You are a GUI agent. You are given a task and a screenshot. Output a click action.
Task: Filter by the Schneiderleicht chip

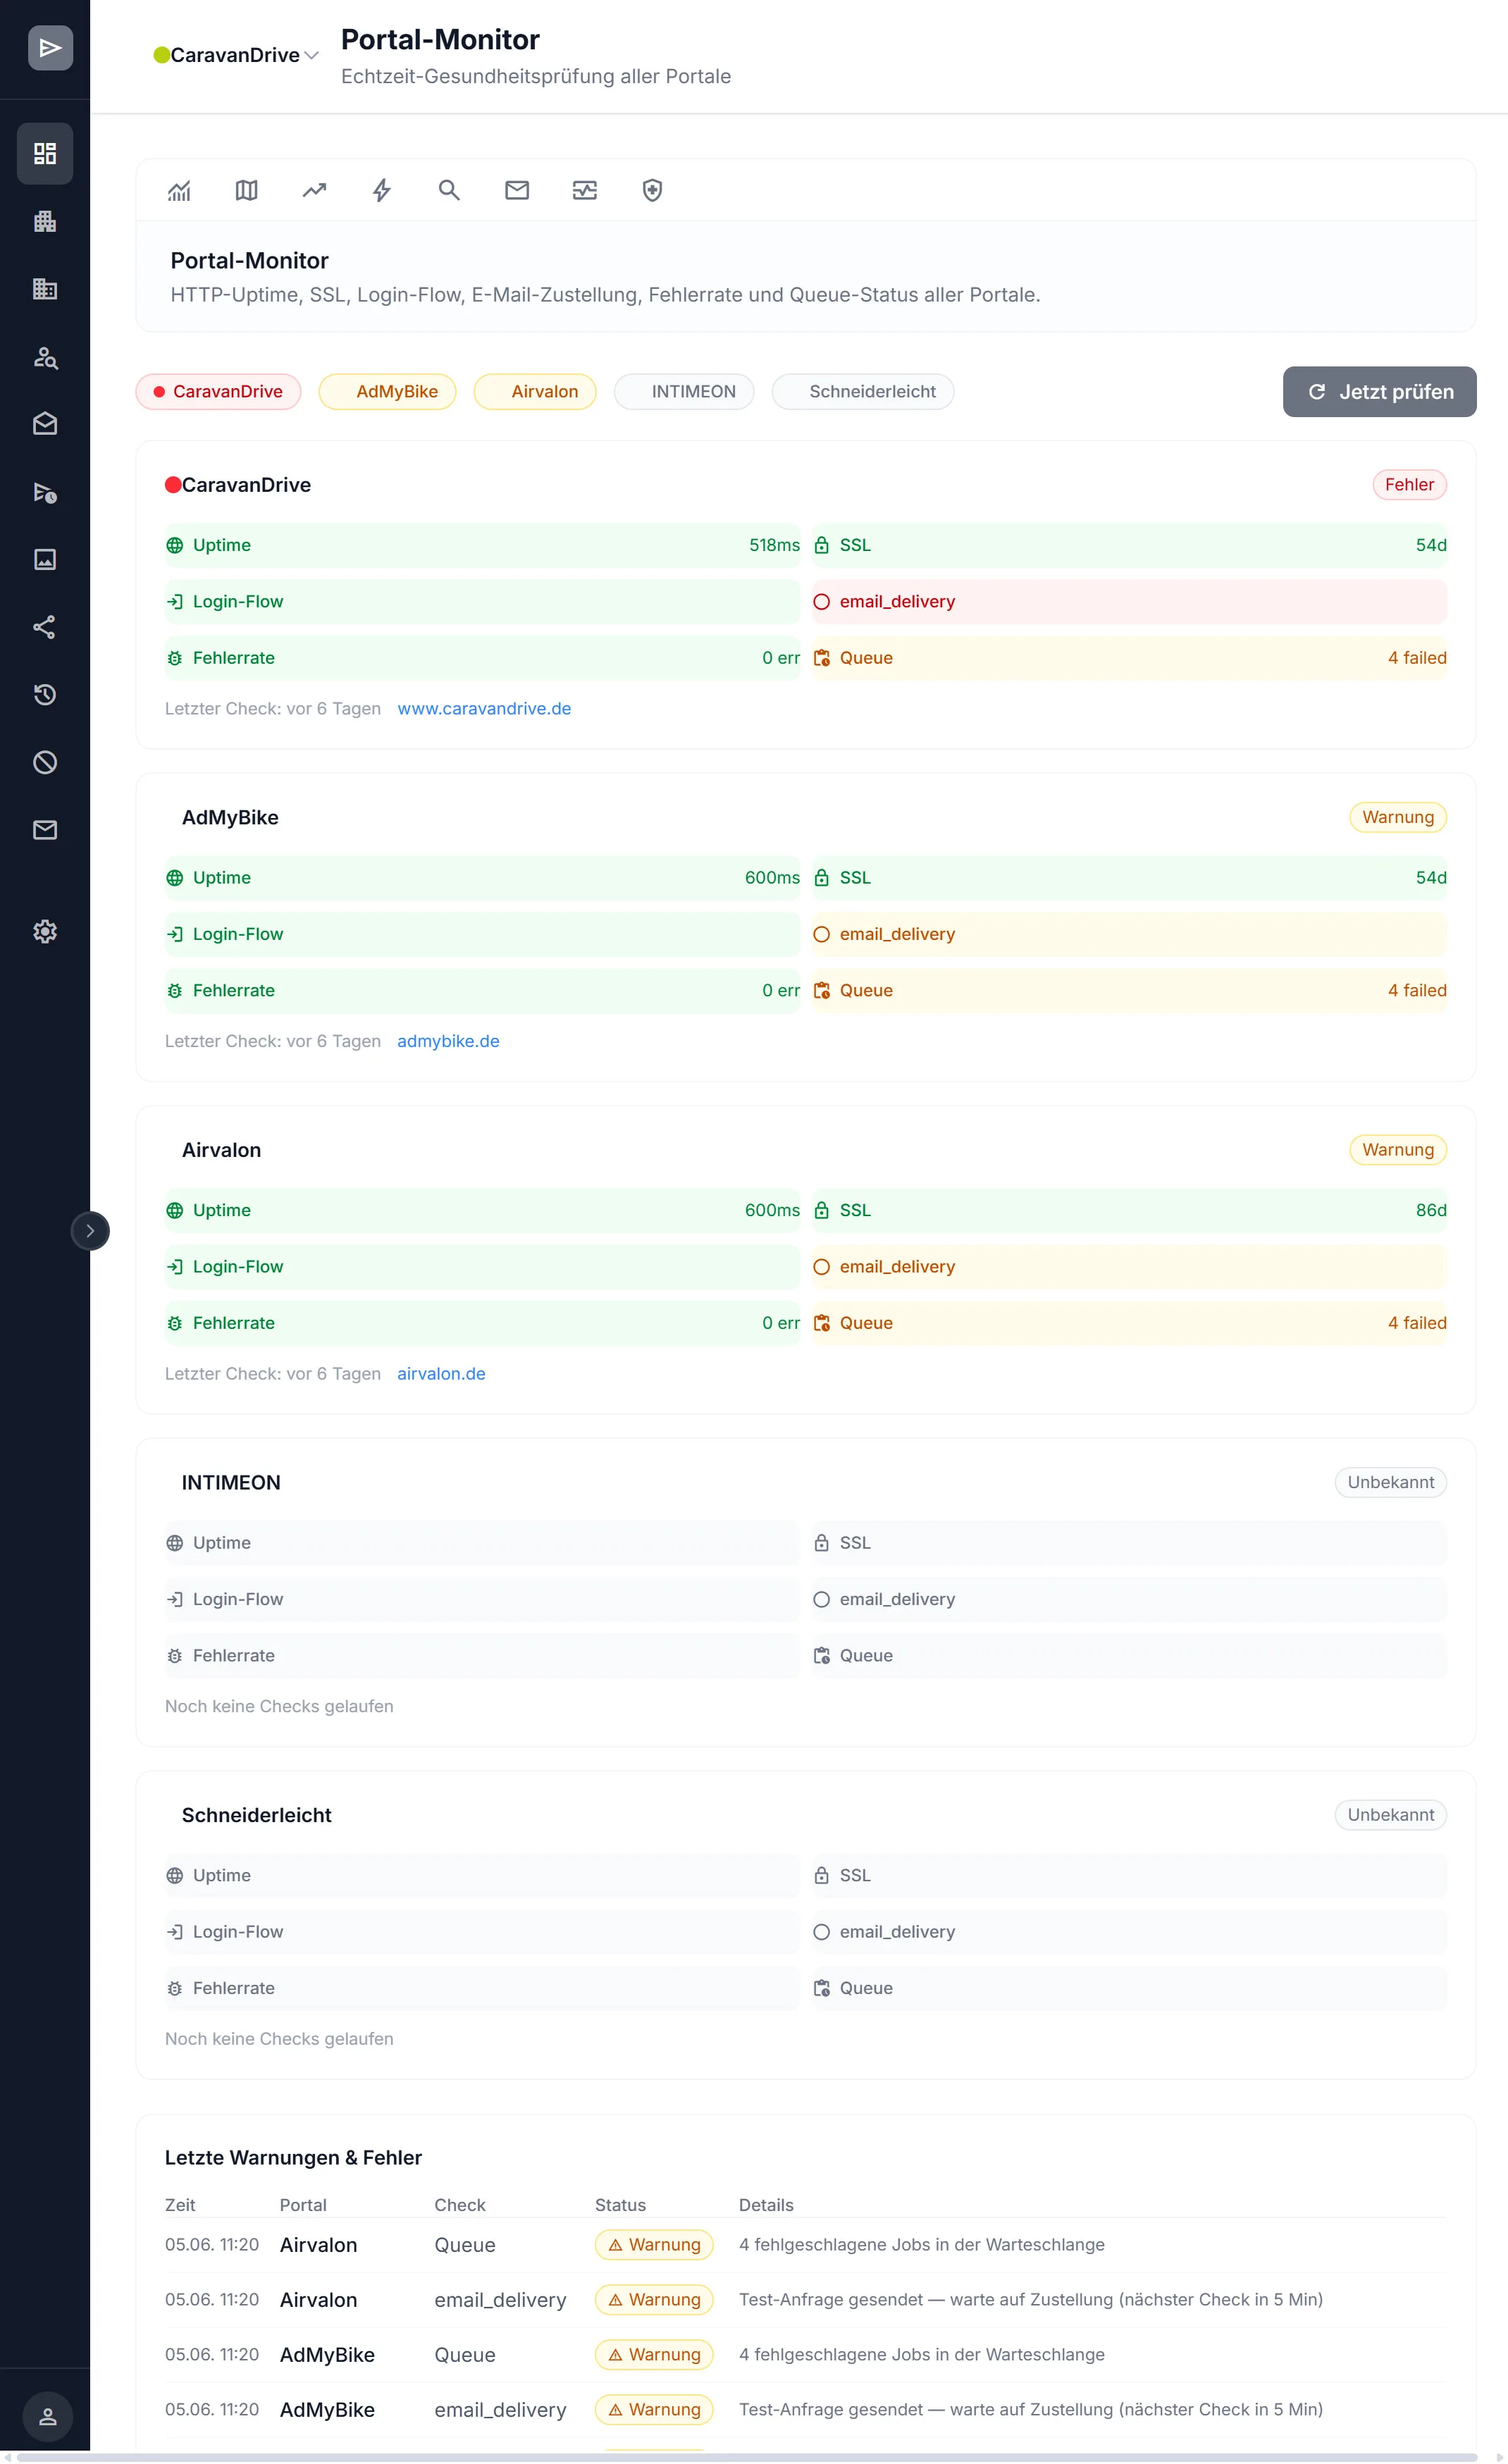click(x=863, y=391)
